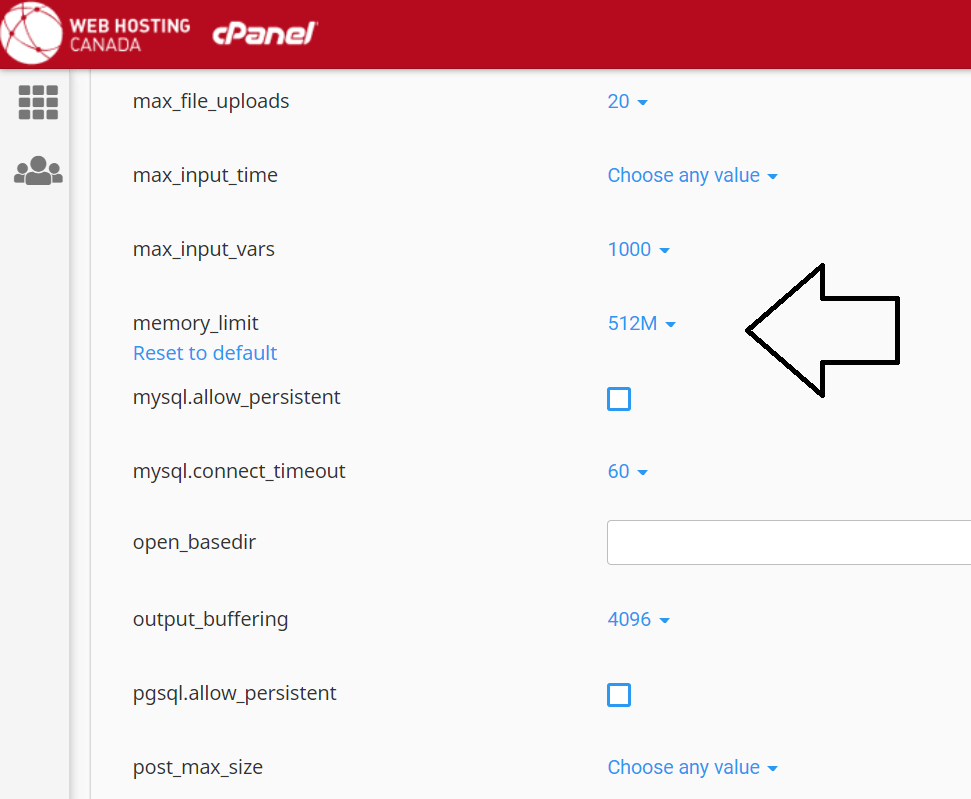971x799 pixels.
Task: Expand the output_buffering selector showing 4096
Action: (x=638, y=619)
